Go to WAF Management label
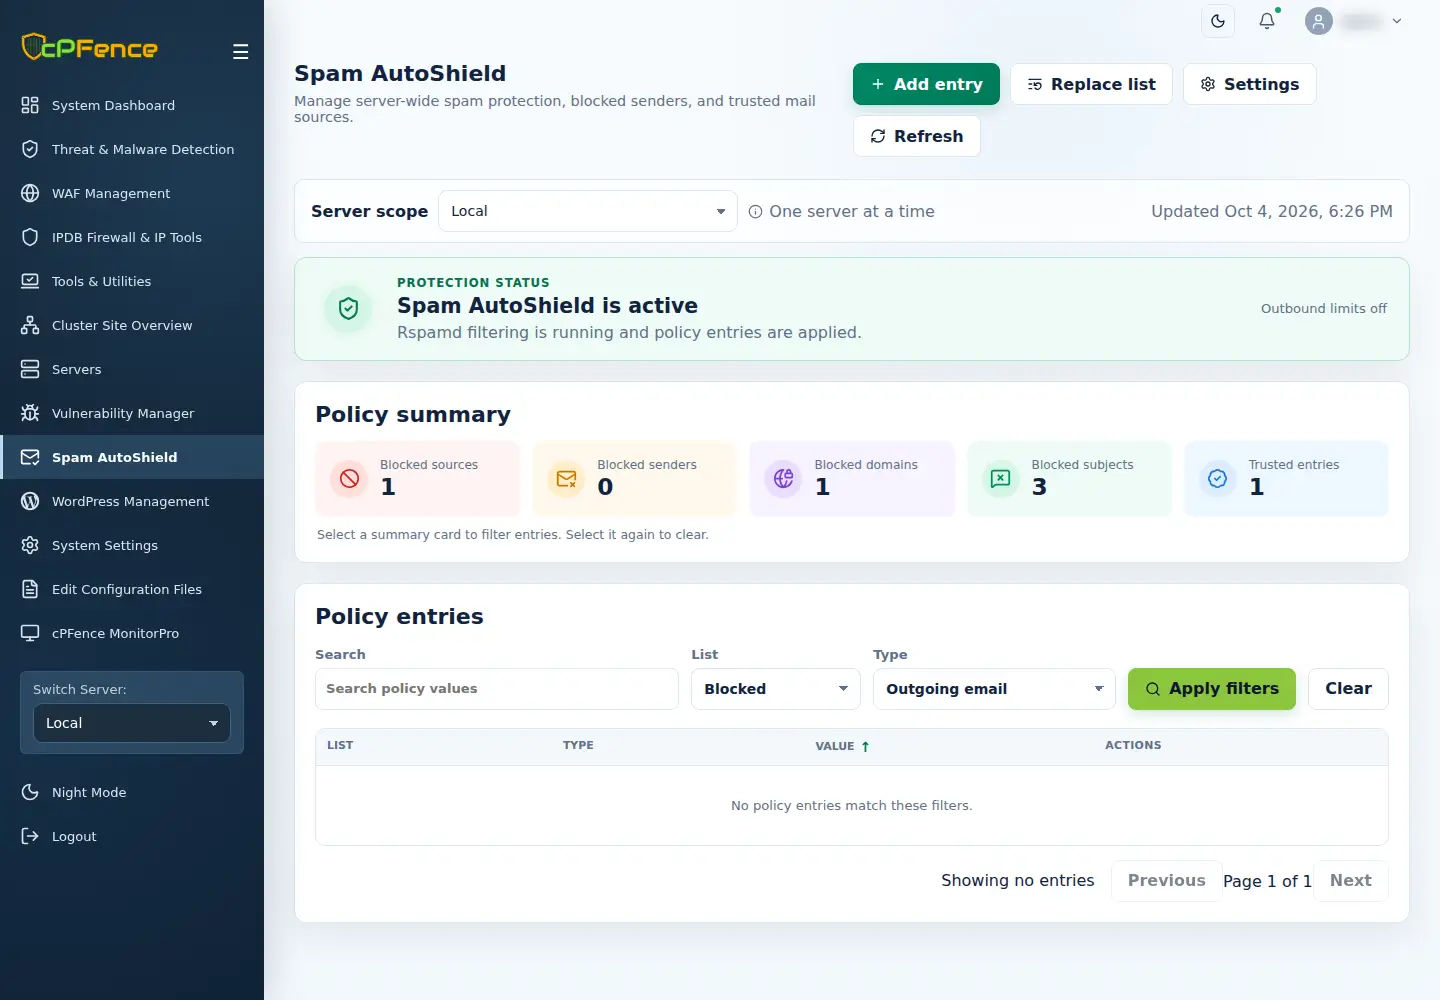1440x1000 pixels. click(x=111, y=193)
